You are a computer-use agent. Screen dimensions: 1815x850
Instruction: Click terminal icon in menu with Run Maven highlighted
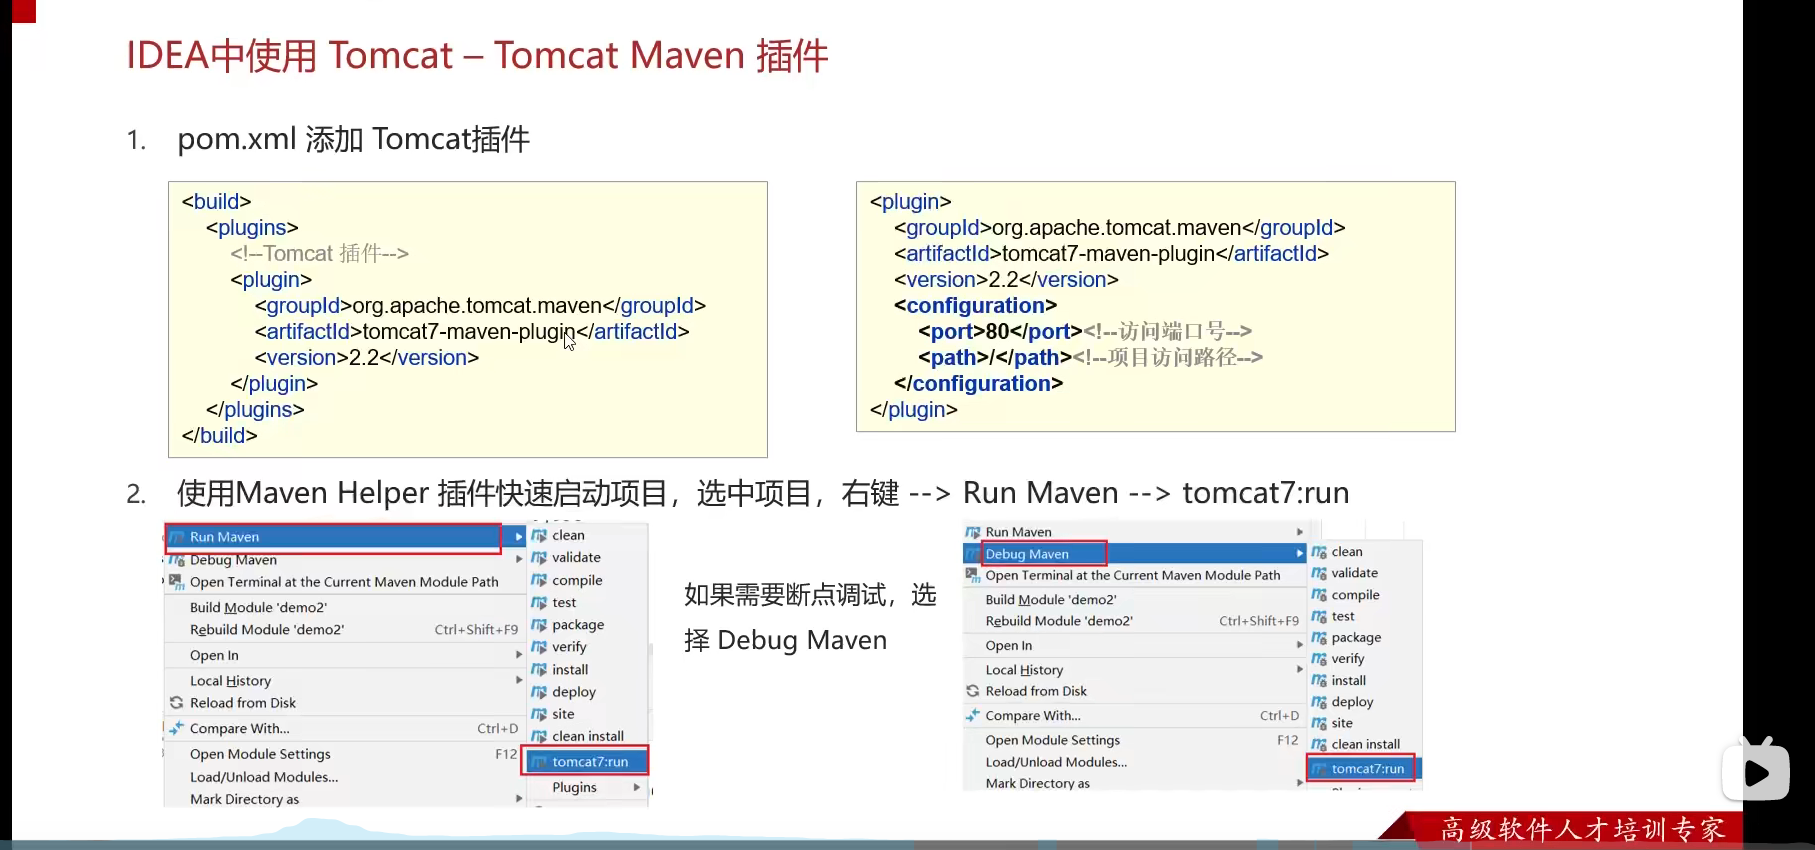pos(177,582)
